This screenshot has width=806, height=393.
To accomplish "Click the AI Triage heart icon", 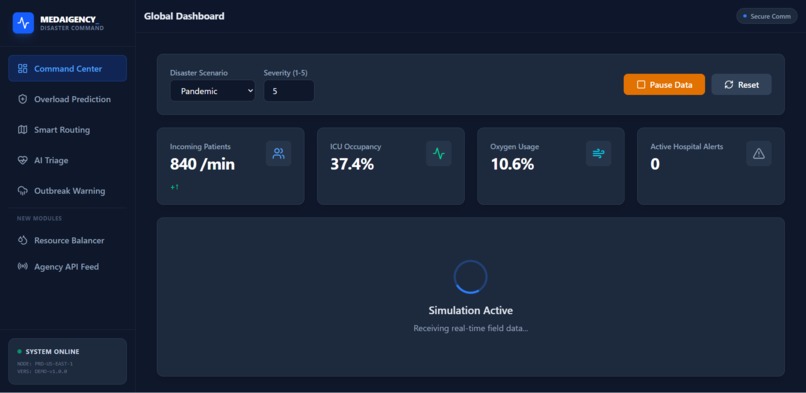I will (x=22, y=160).
